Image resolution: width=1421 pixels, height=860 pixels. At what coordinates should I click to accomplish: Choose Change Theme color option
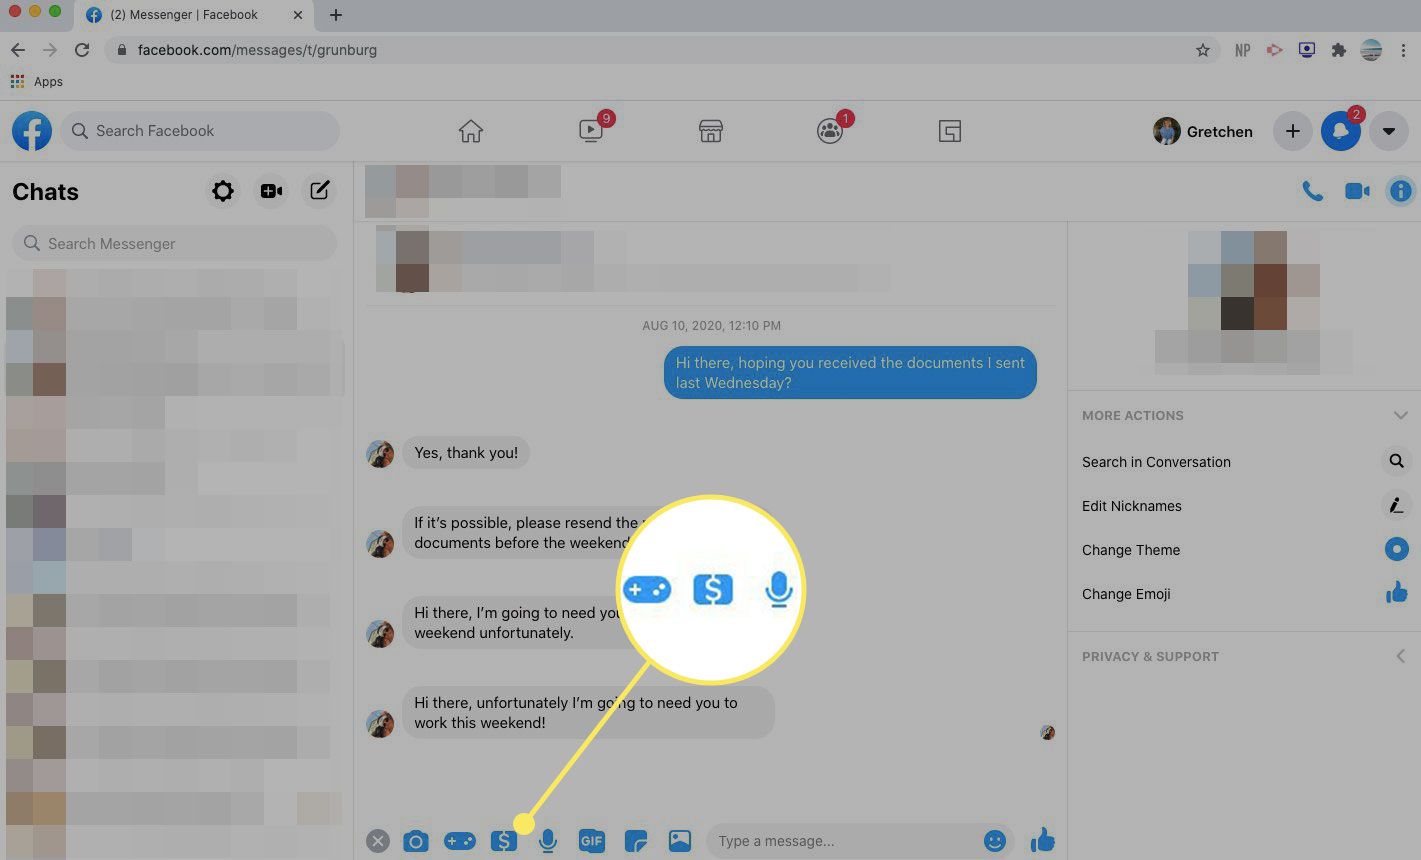click(1131, 550)
